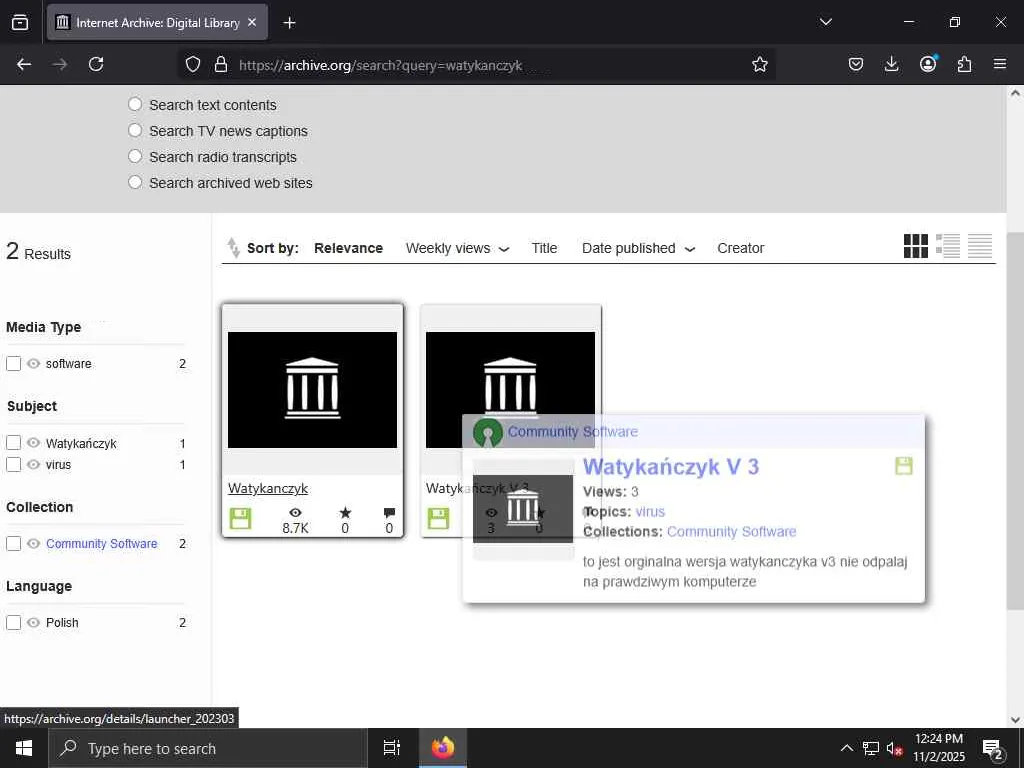The image size is (1024, 768).
Task: Open the Save to Pocket icon
Action: click(856, 64)
